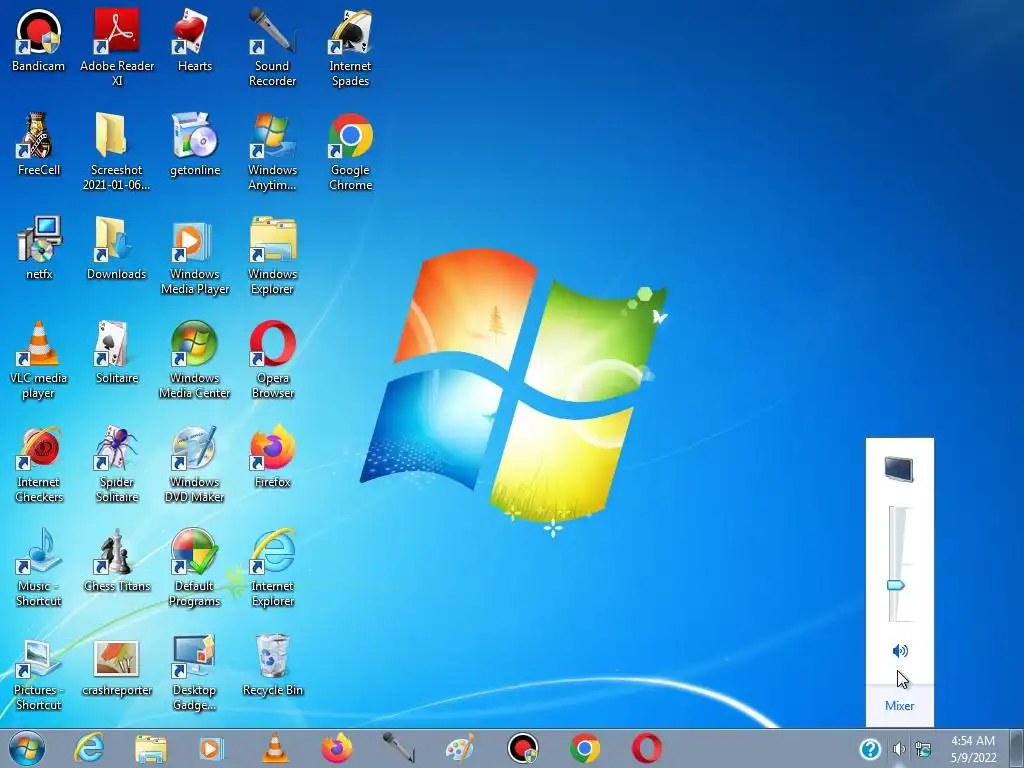Launch VLC from the taskbar
The image size is (1024, 768).
click(x=274, y=748)
